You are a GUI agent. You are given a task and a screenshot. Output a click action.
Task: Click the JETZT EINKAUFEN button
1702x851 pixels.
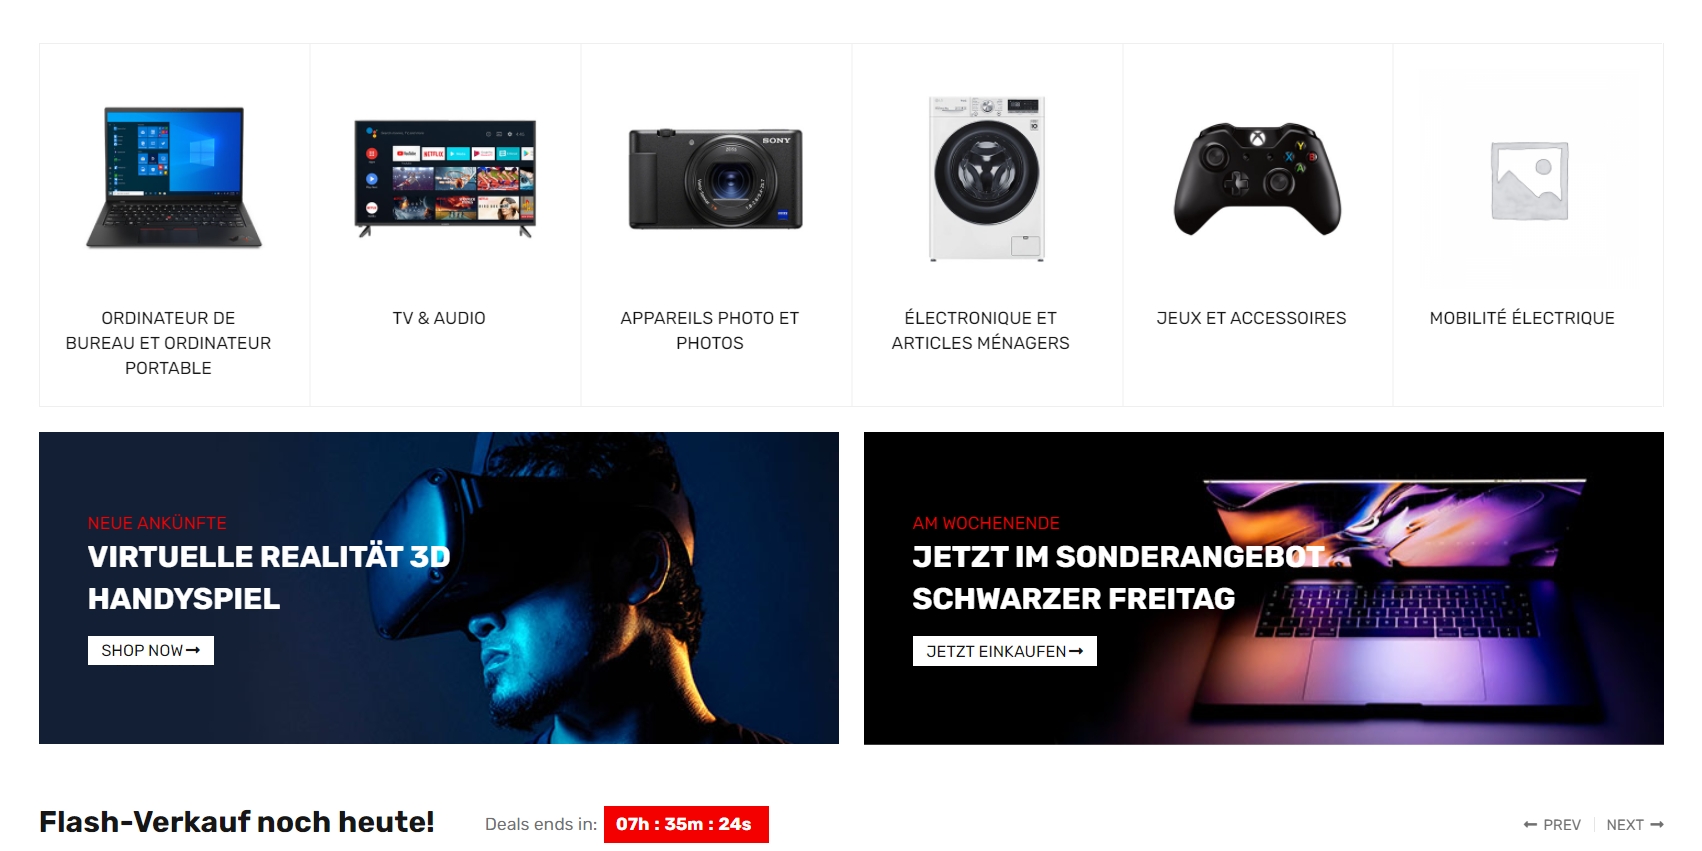tap(1004, 651)
